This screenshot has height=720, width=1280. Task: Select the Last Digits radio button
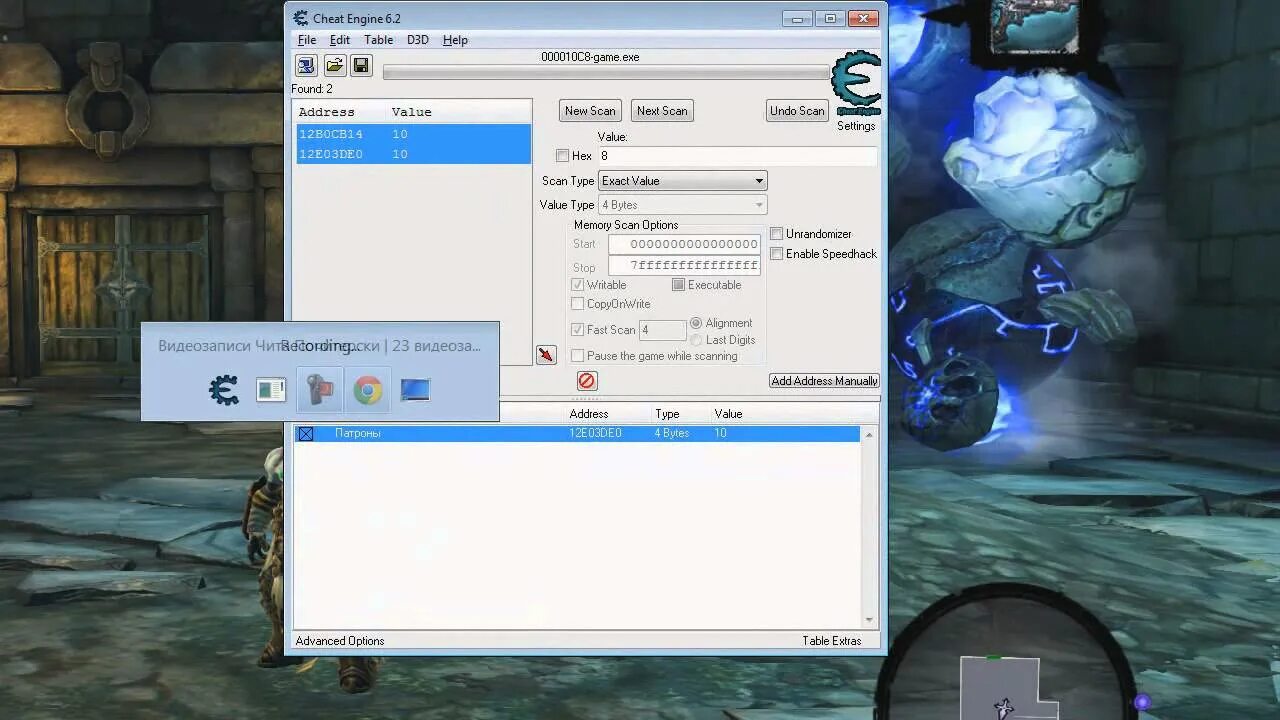696,340
